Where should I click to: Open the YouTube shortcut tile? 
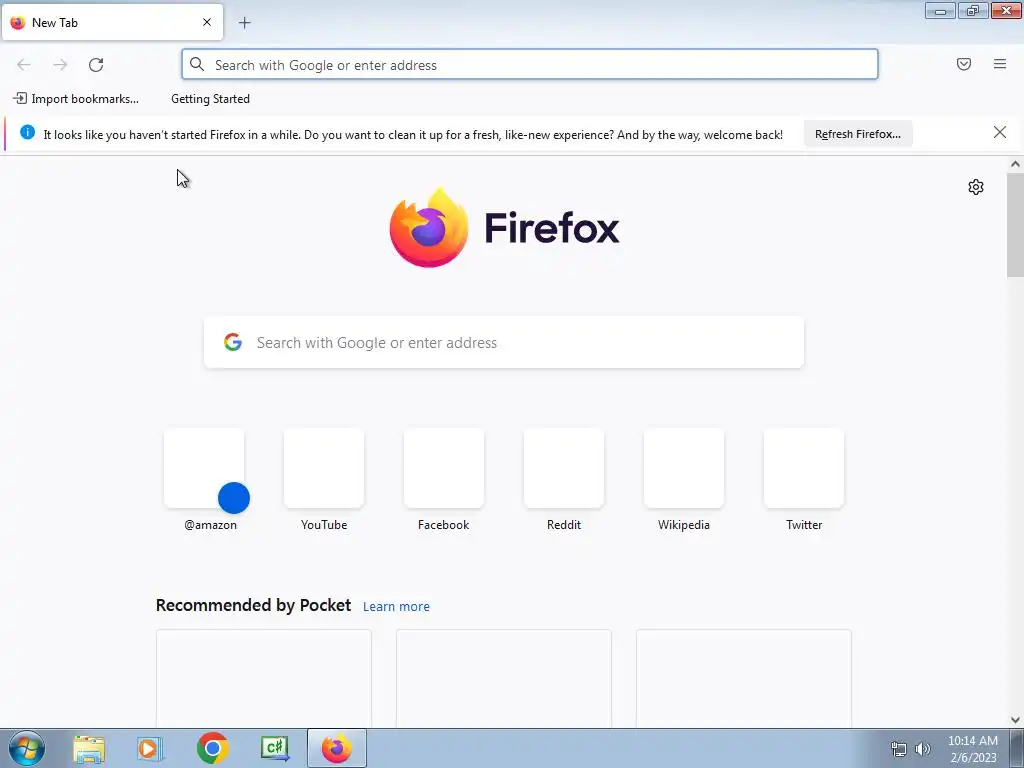[324, 468]
